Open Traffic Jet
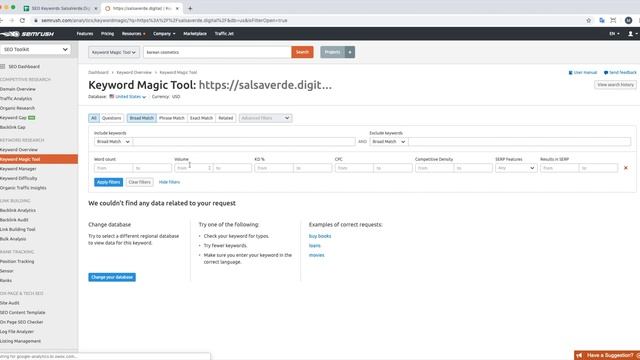This screenshot has height=360, width=640. (x=224, y=34)
